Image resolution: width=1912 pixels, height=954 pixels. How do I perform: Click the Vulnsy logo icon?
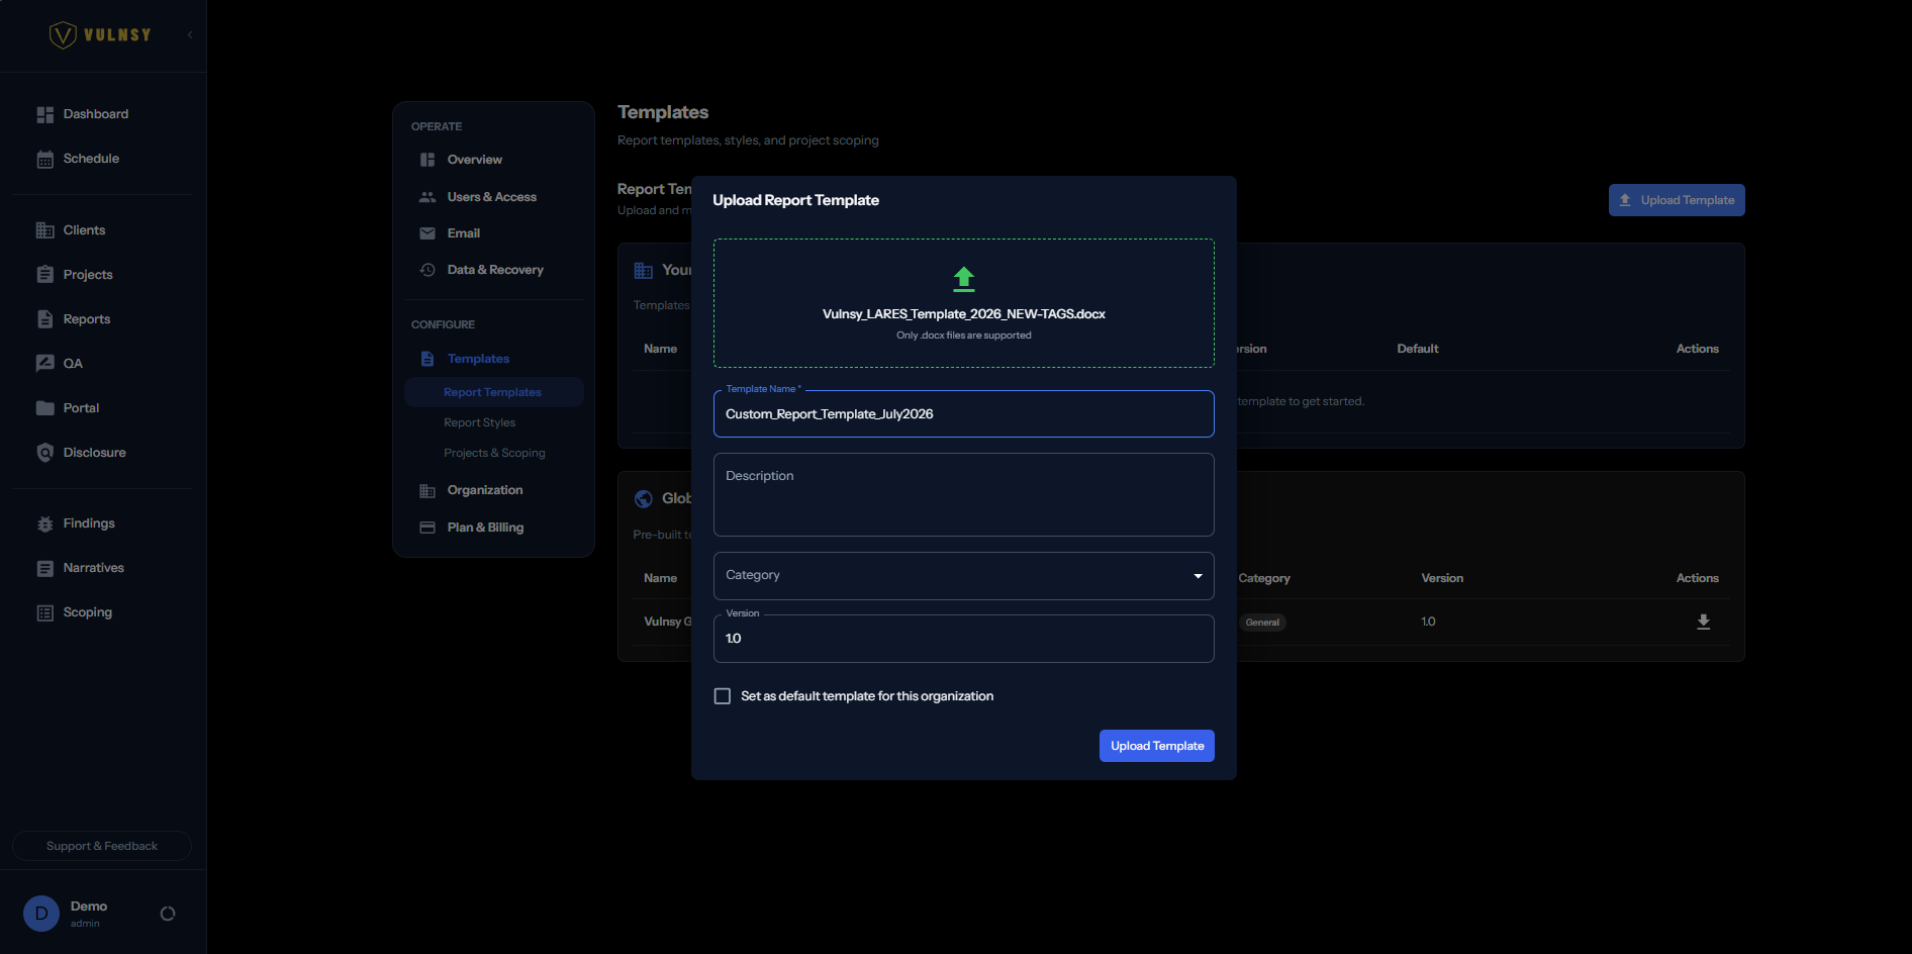pyautogui.click(x=63, y=35)
